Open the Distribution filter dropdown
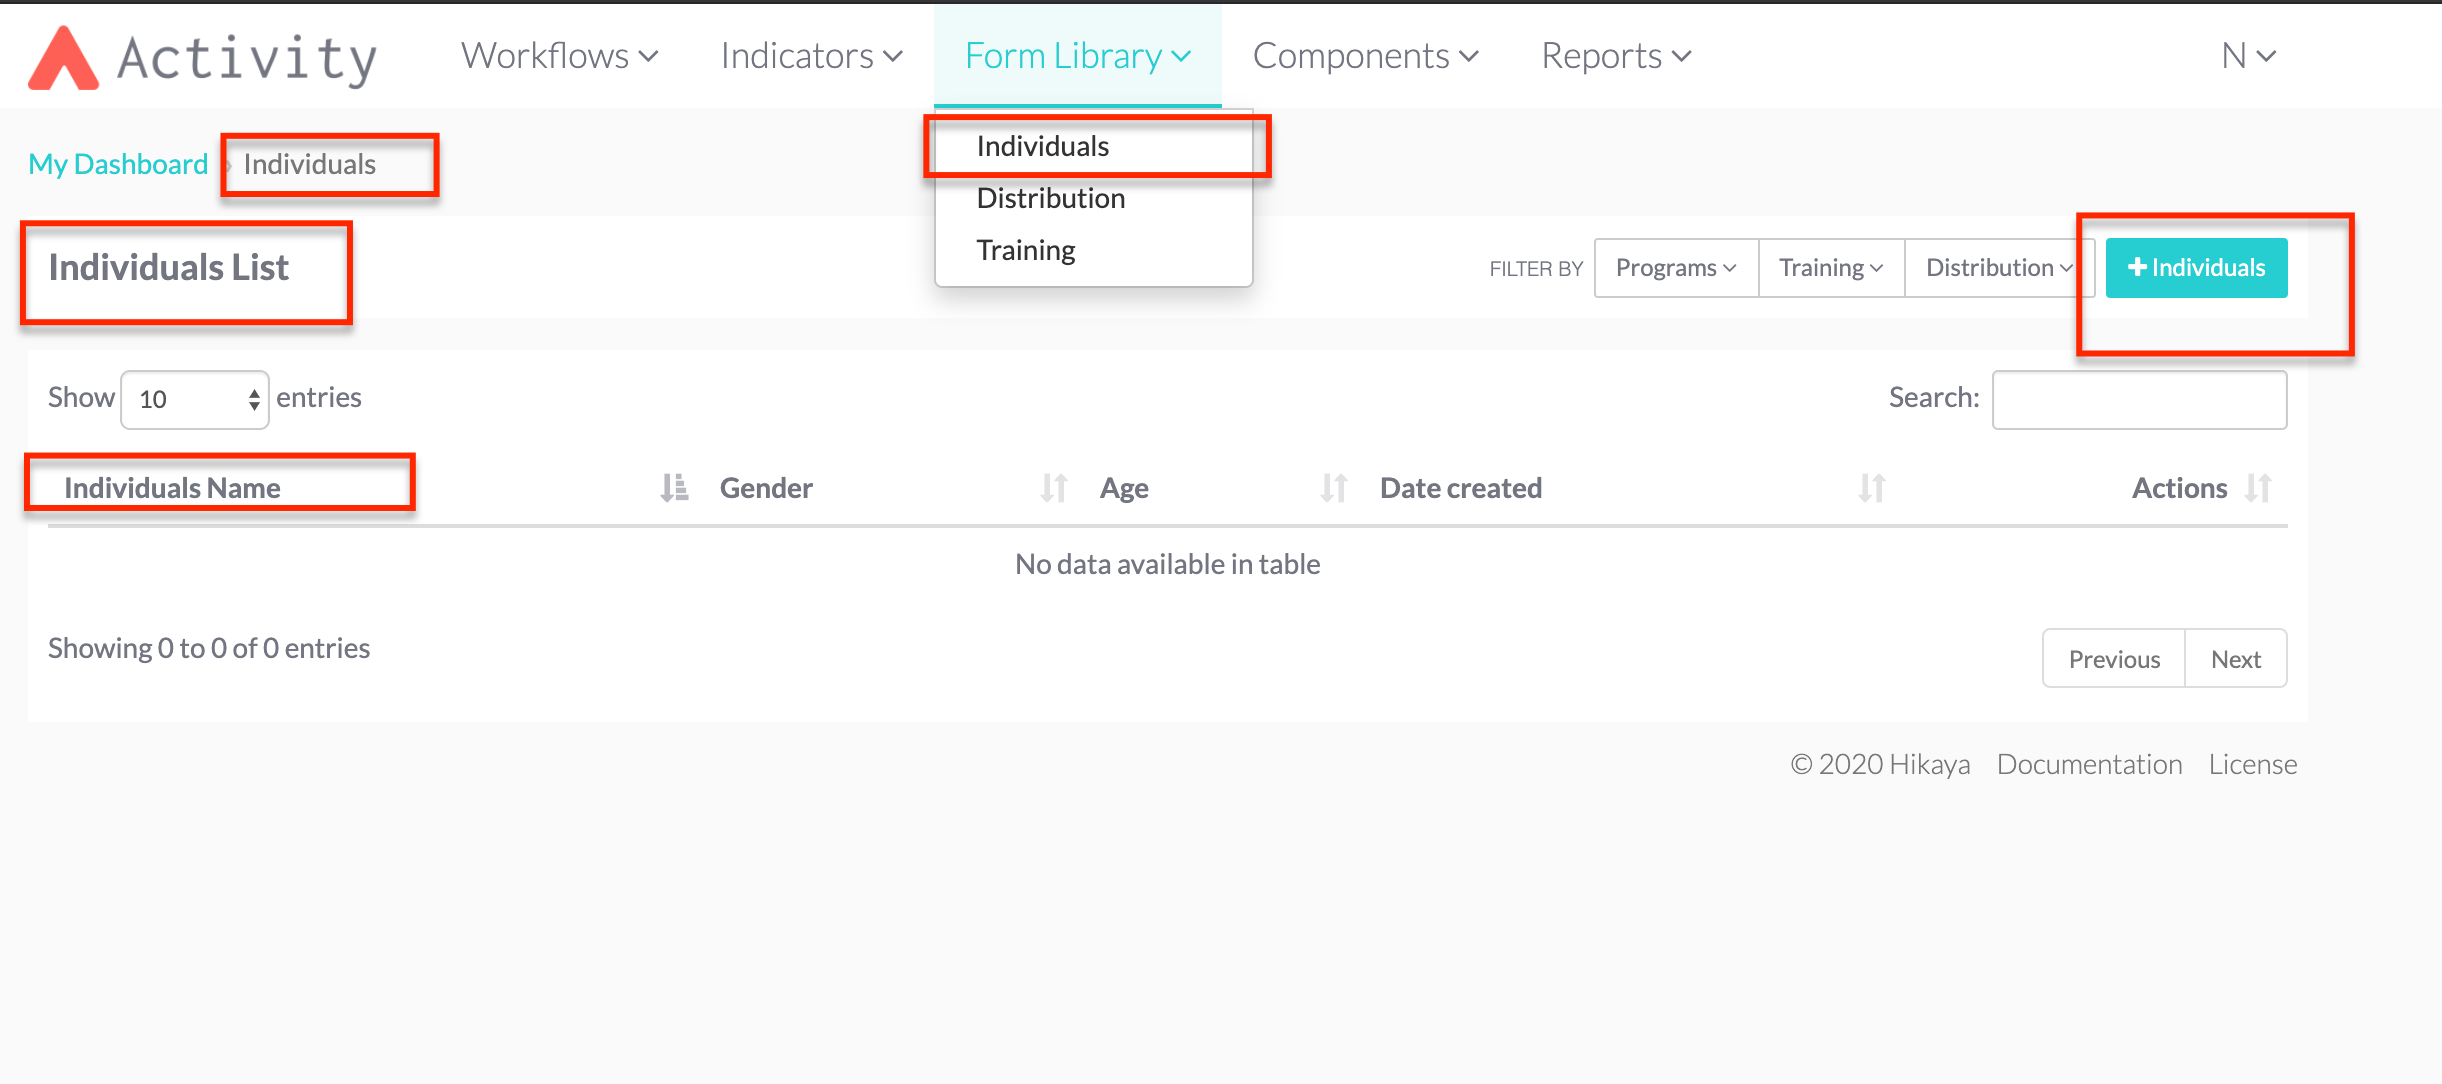The image size is (2442, 1084). coord(1998,268)
